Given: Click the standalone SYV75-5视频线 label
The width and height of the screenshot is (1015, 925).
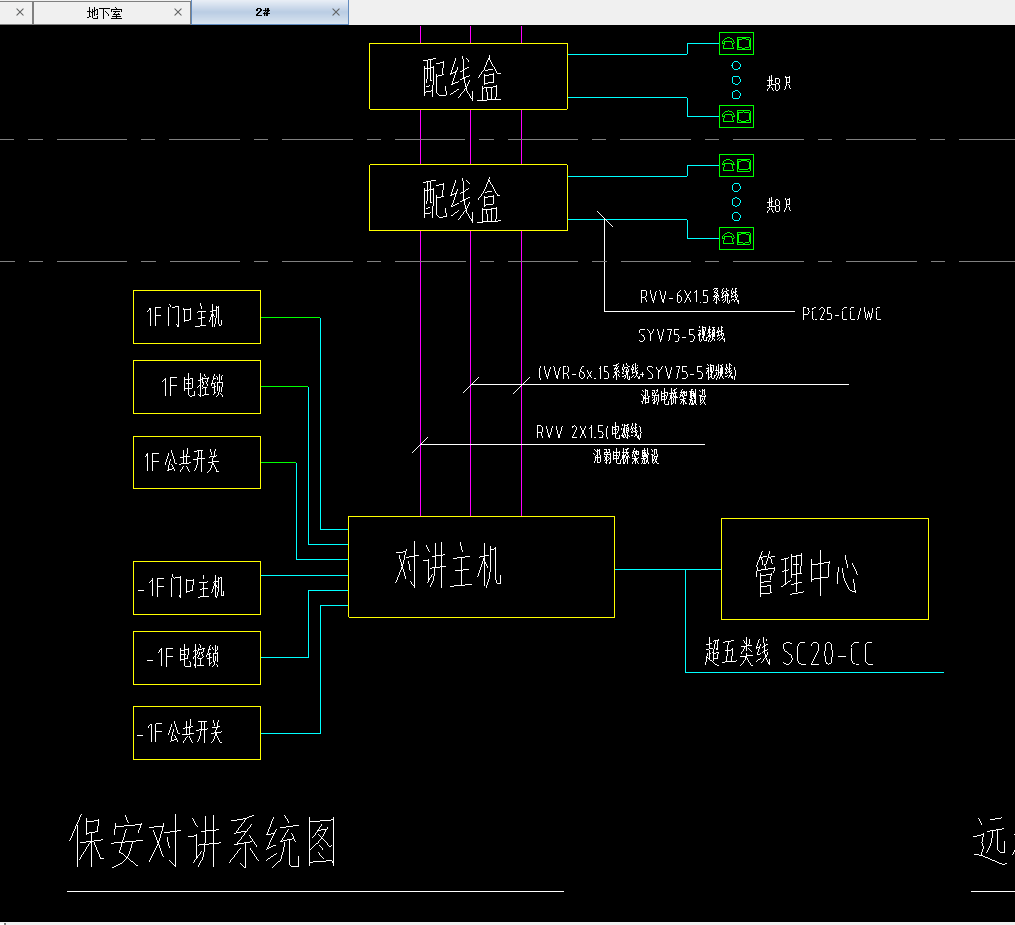Looking at the screenshot, I should [682, 335].
